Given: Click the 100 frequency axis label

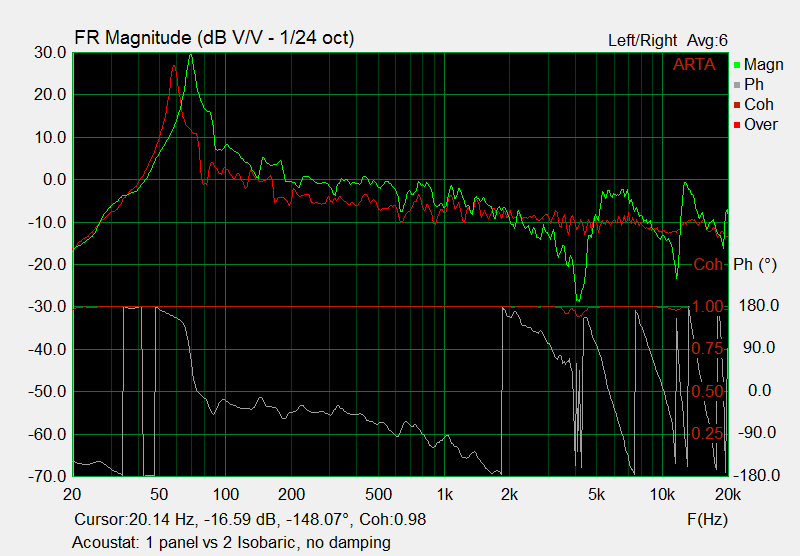Looking at the screenshot, I should tap(226, 494).
